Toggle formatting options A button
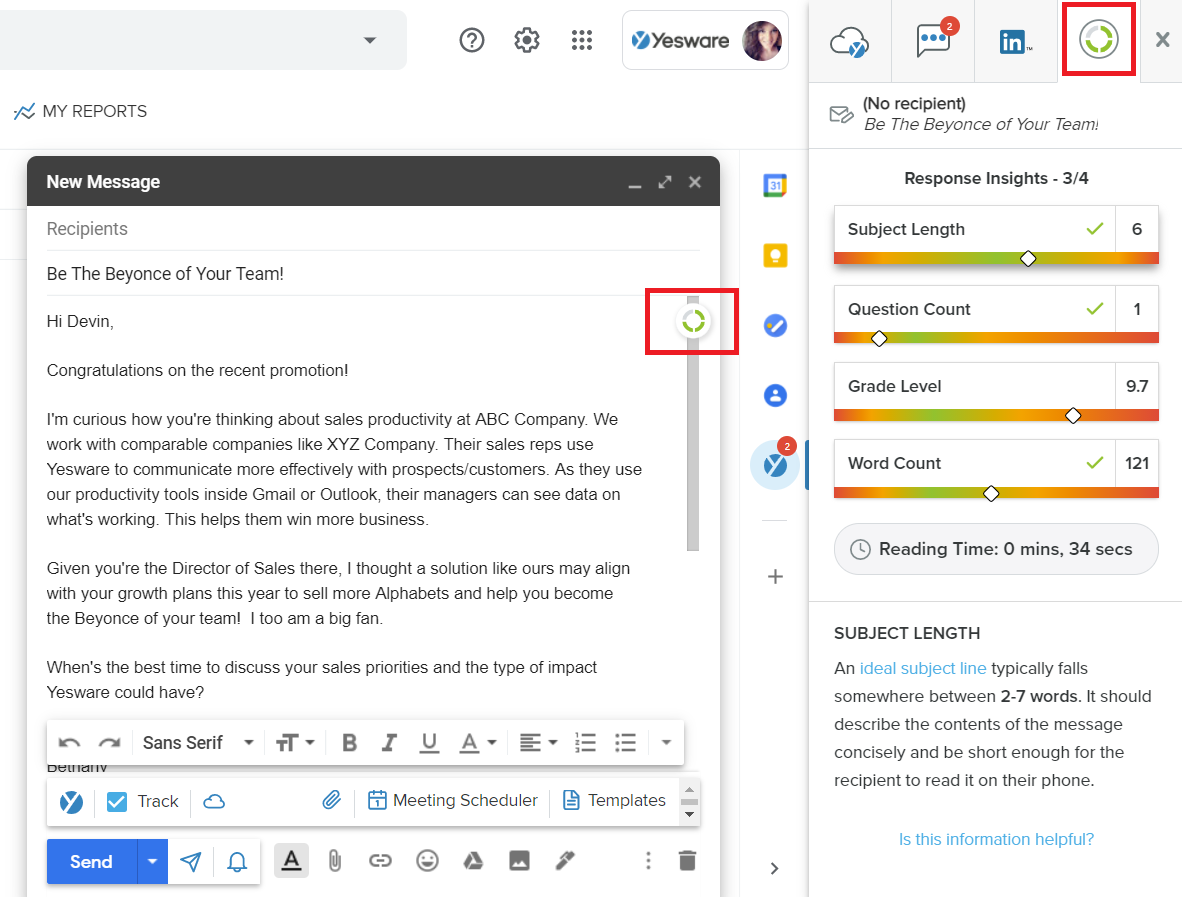The width and height of the screenshot is (1182, 897). (291, 861)
